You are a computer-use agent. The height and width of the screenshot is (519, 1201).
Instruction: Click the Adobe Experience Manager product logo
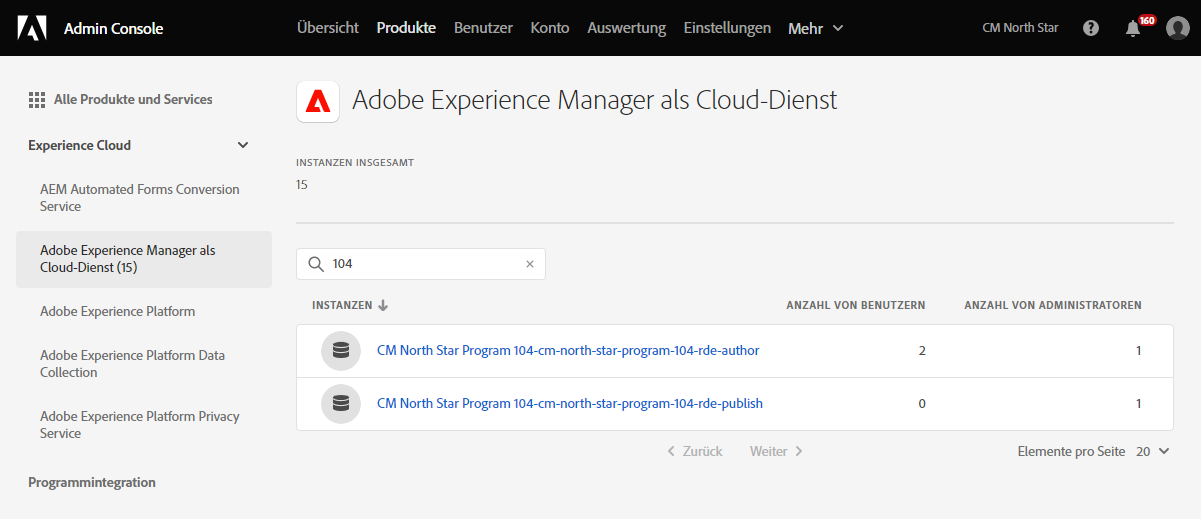(x=318, y=101)
